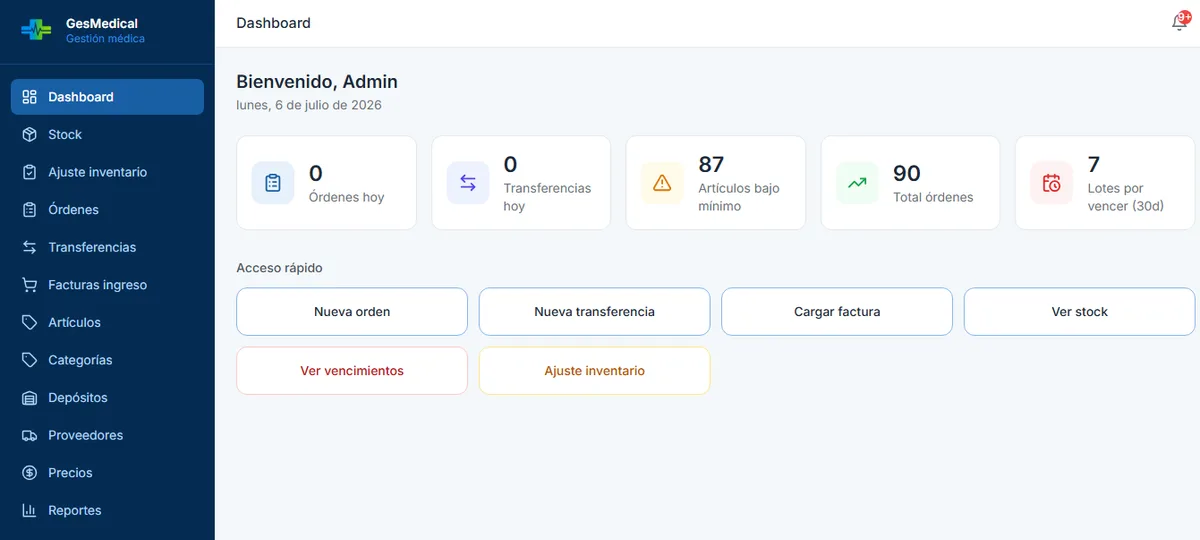Click the yellow Ajuste inventario quick-access button
Image resolution: width=1200 pixels, height=540 pixels.
click(x=594, y=371)
